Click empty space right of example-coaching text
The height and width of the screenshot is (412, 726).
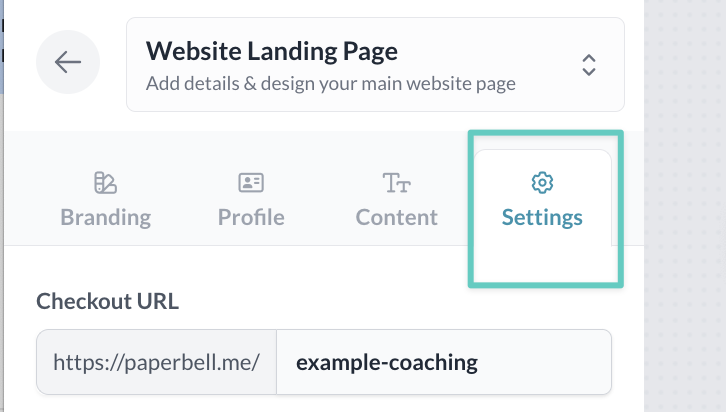click(x=550, y=362)
